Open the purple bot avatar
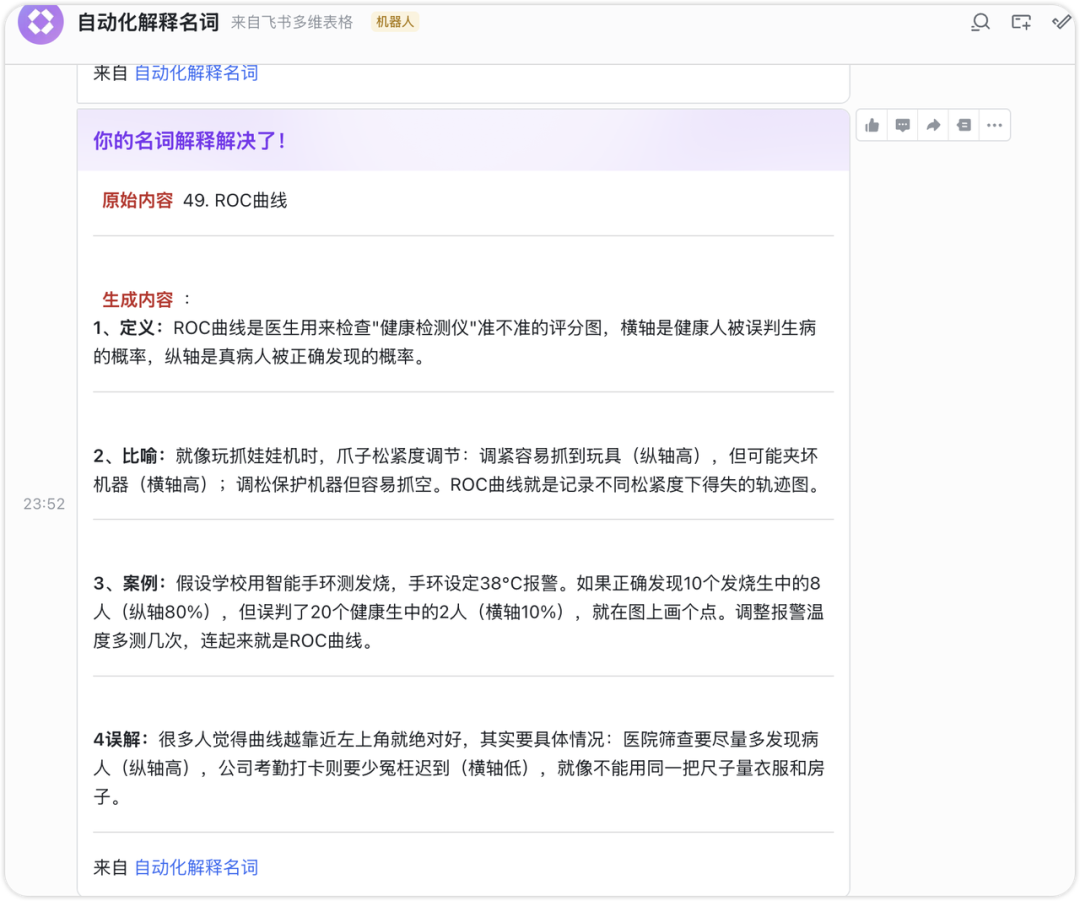This screenshot has width=1080, height=901. 41,22
